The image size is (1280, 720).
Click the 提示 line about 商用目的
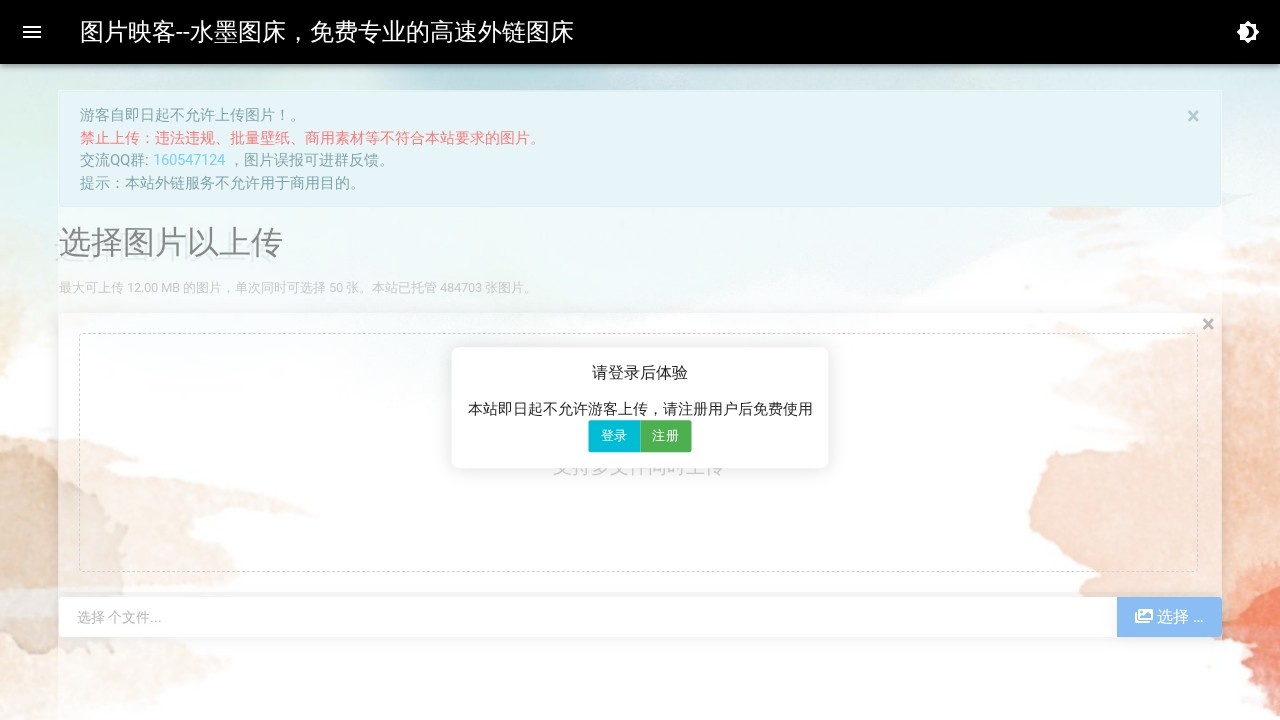221,183
